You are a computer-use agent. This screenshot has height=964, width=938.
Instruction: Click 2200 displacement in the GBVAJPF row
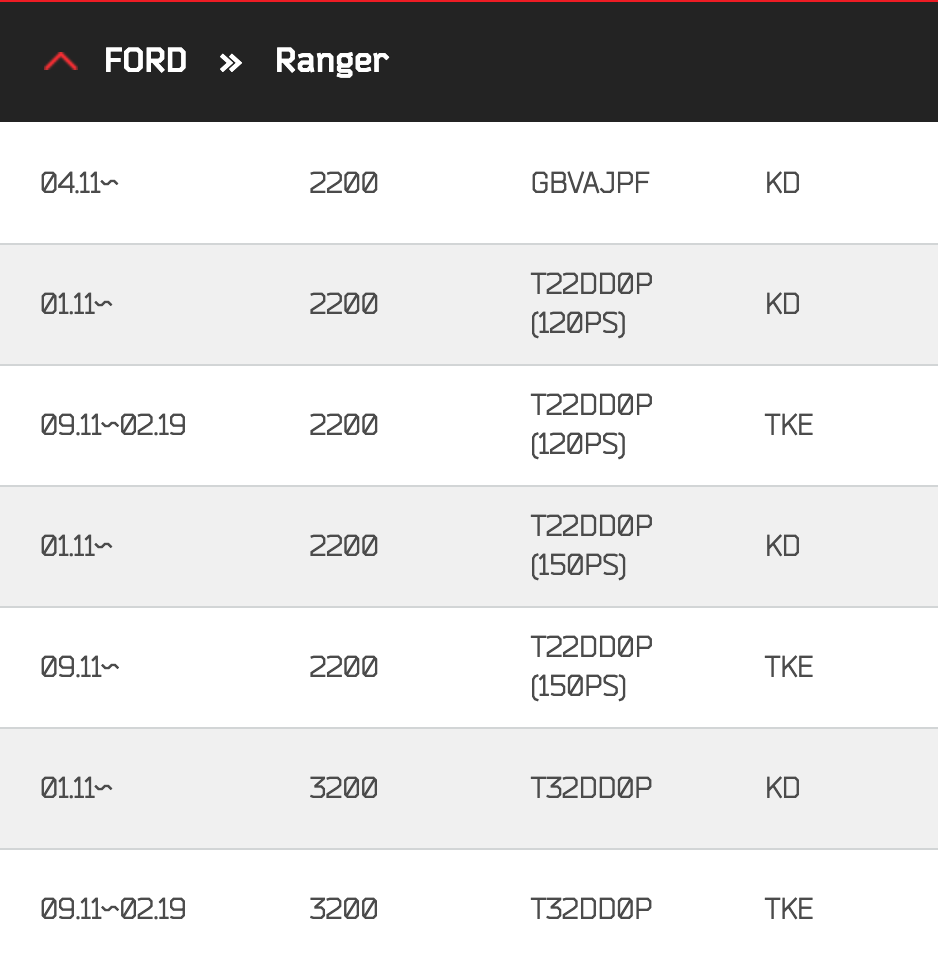coord(344,183)
